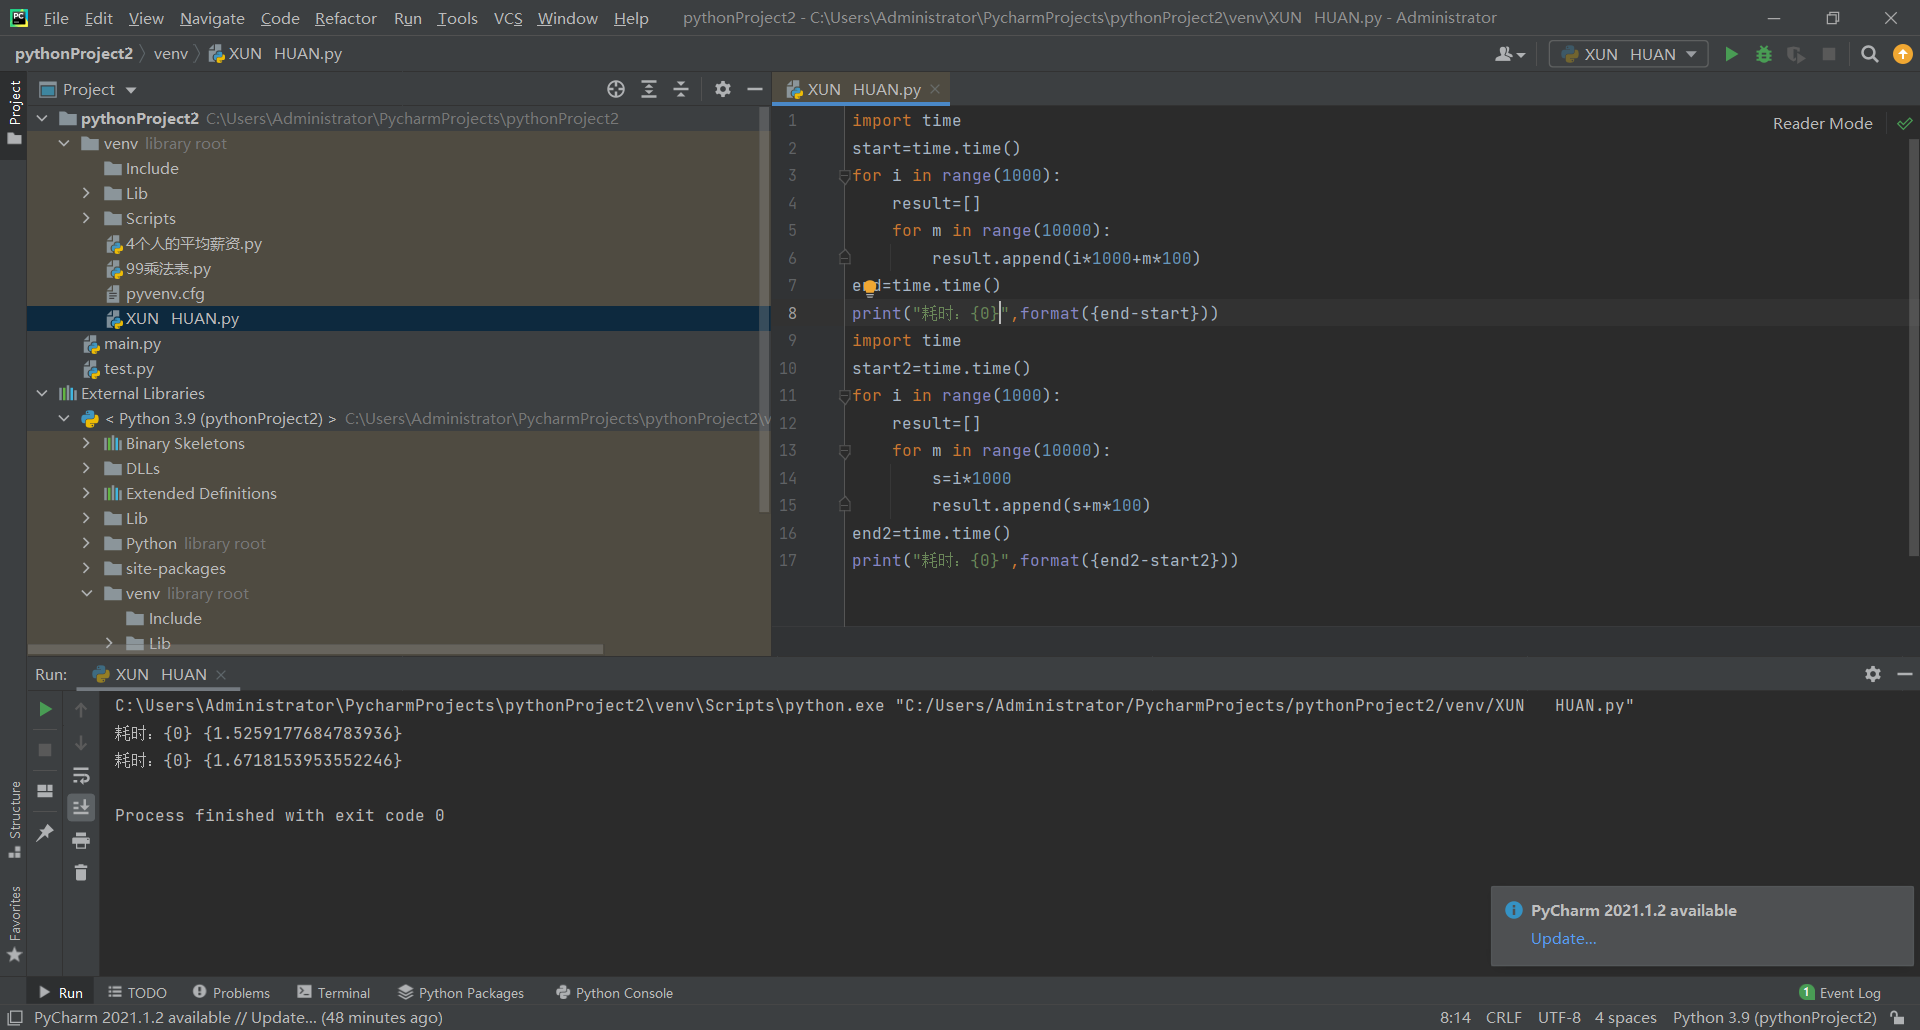
Task: Toggle soft-wrap in Run console
Action: coord(81,775)
